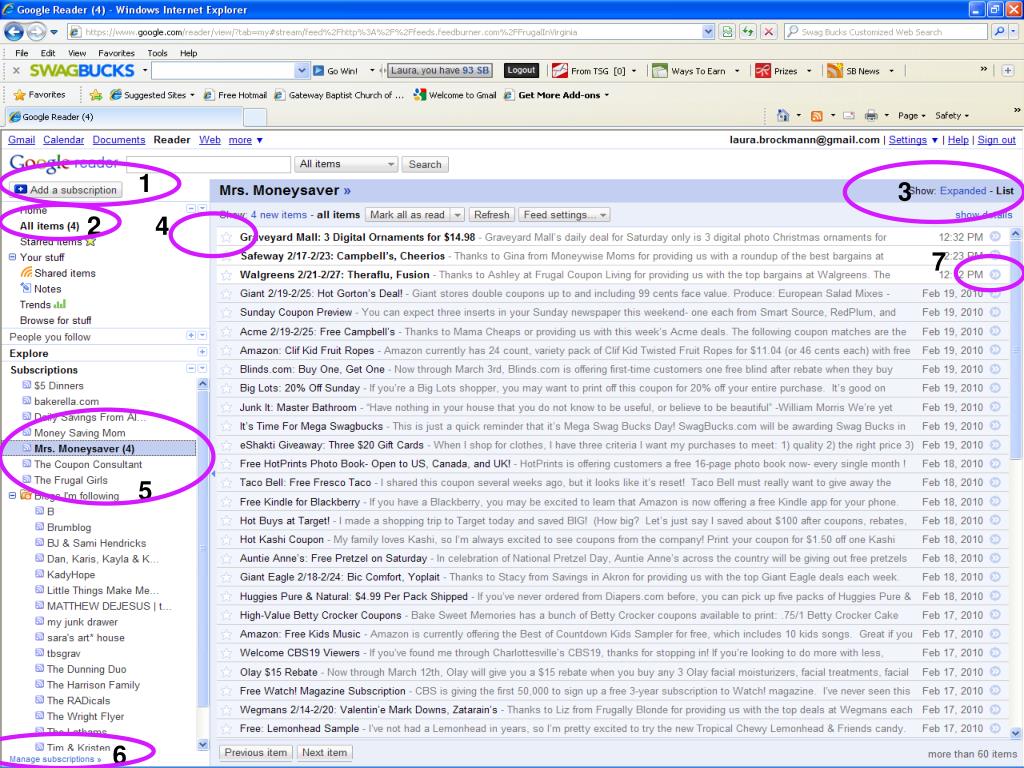Star the Sunday Coupon Preview item

pyautogui.click(x=226, y=313)
